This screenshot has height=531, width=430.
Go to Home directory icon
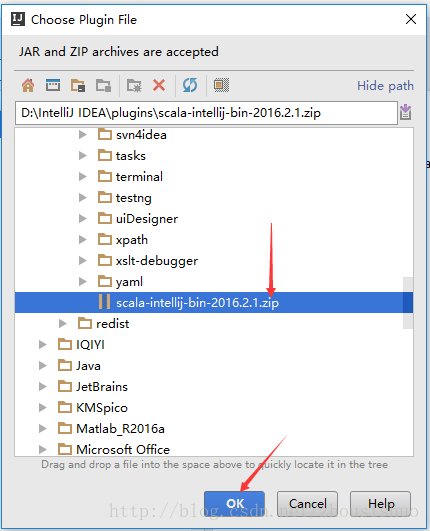coord(28,85)
